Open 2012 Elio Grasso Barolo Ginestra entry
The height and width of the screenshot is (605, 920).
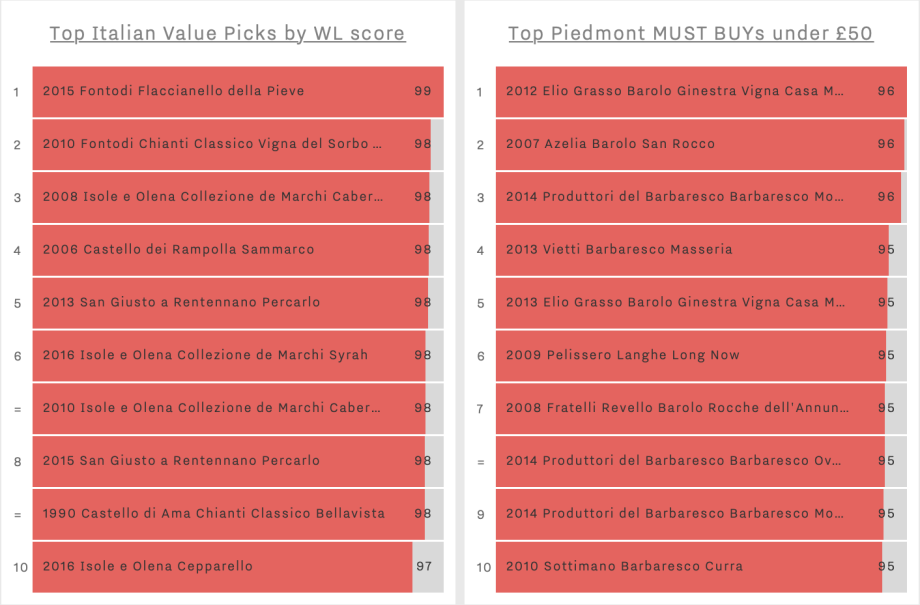pyautogui.click(x=701, y=92)
